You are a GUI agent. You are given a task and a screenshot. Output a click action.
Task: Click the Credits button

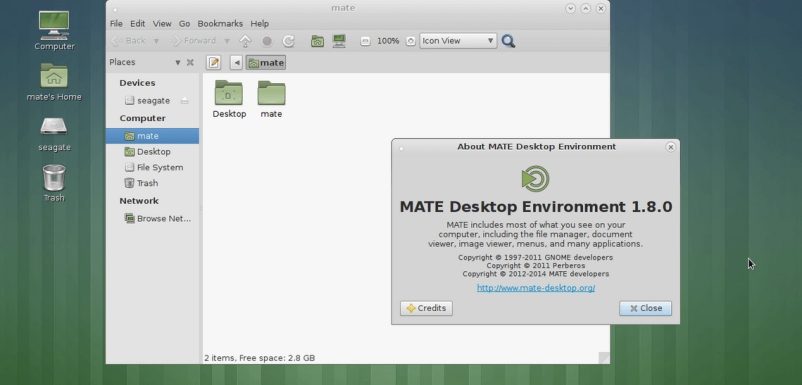point(426,308)
